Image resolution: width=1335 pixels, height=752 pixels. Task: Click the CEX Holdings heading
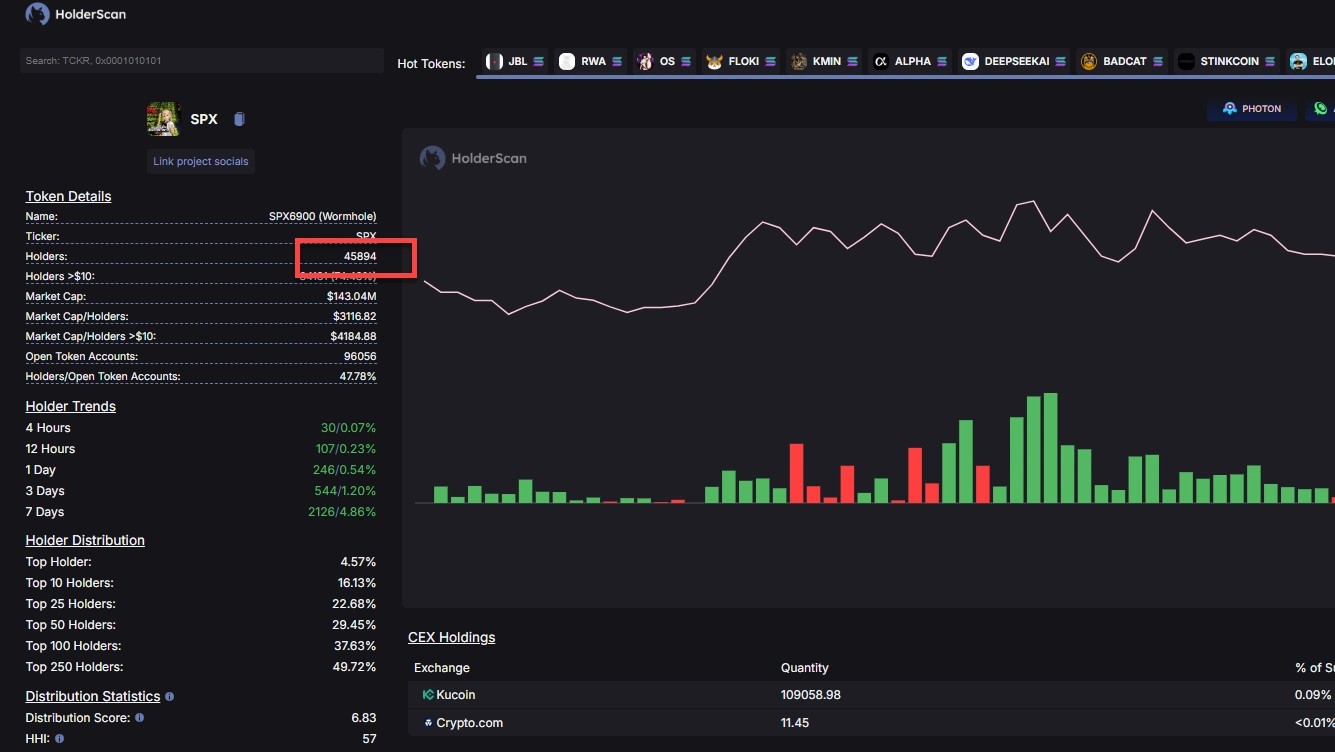click(x=451, y=638)
